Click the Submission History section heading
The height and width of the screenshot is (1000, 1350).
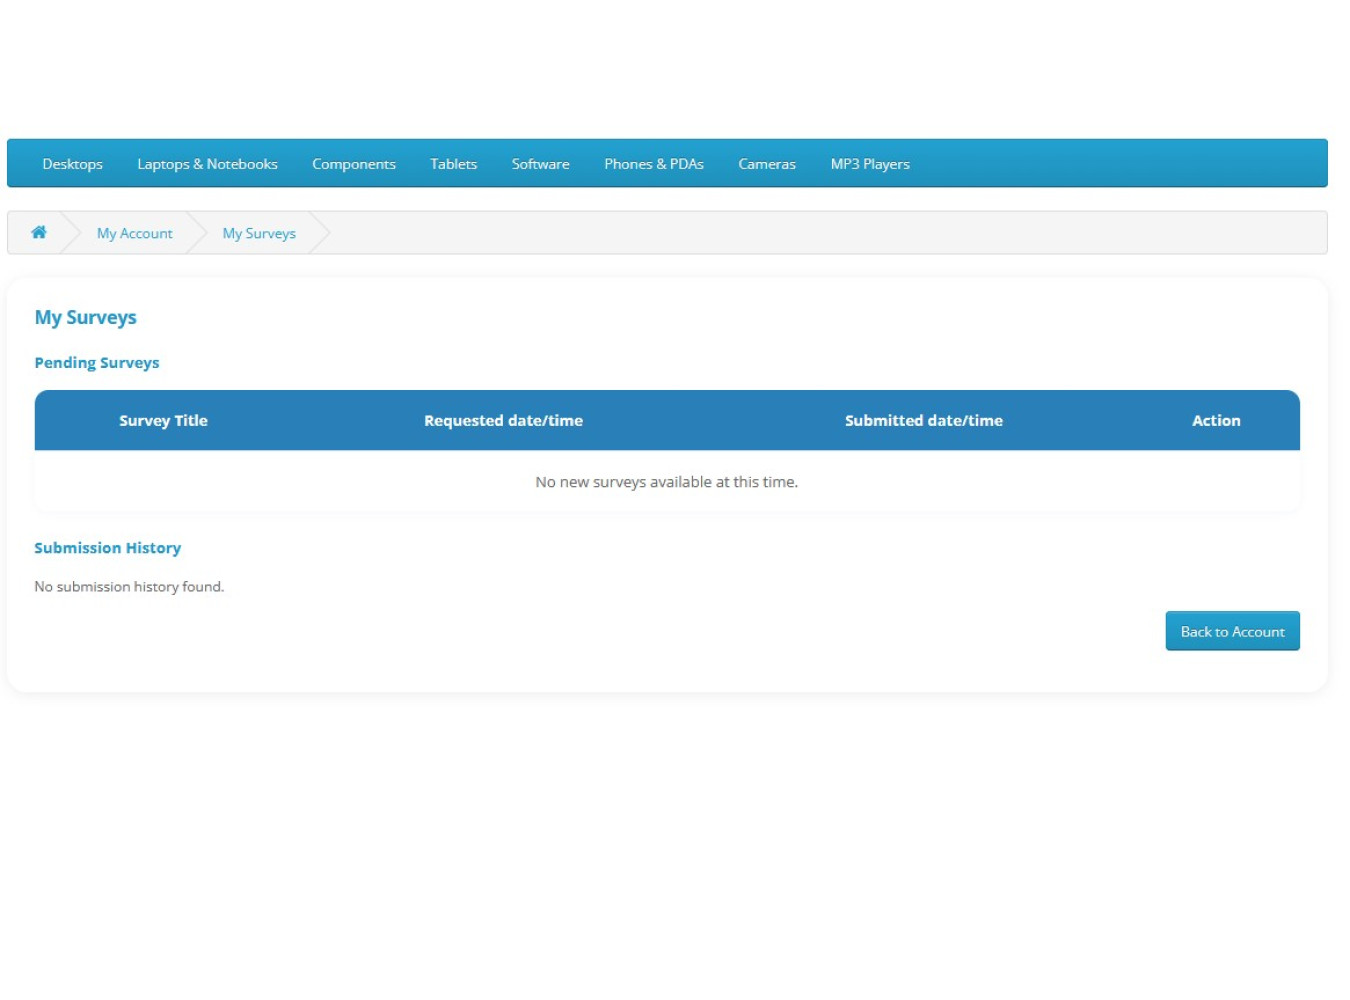tap(107, 548)
